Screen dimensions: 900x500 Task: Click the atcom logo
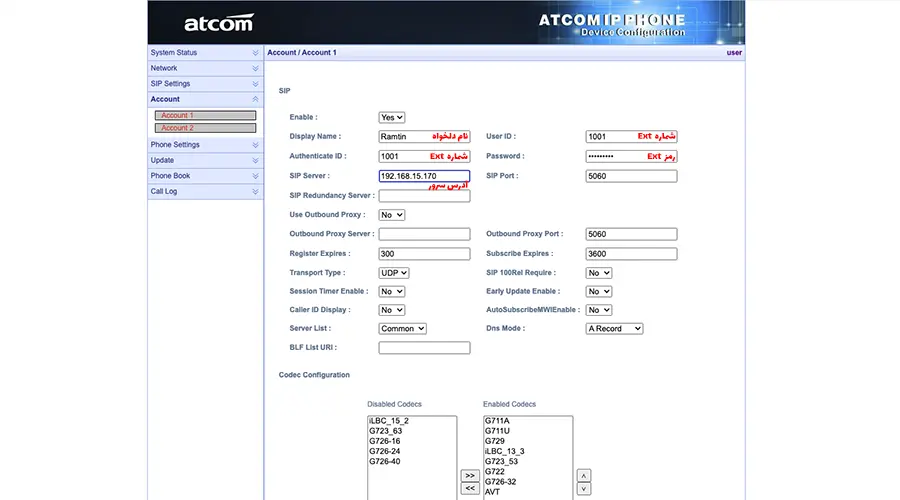point(218,23)
